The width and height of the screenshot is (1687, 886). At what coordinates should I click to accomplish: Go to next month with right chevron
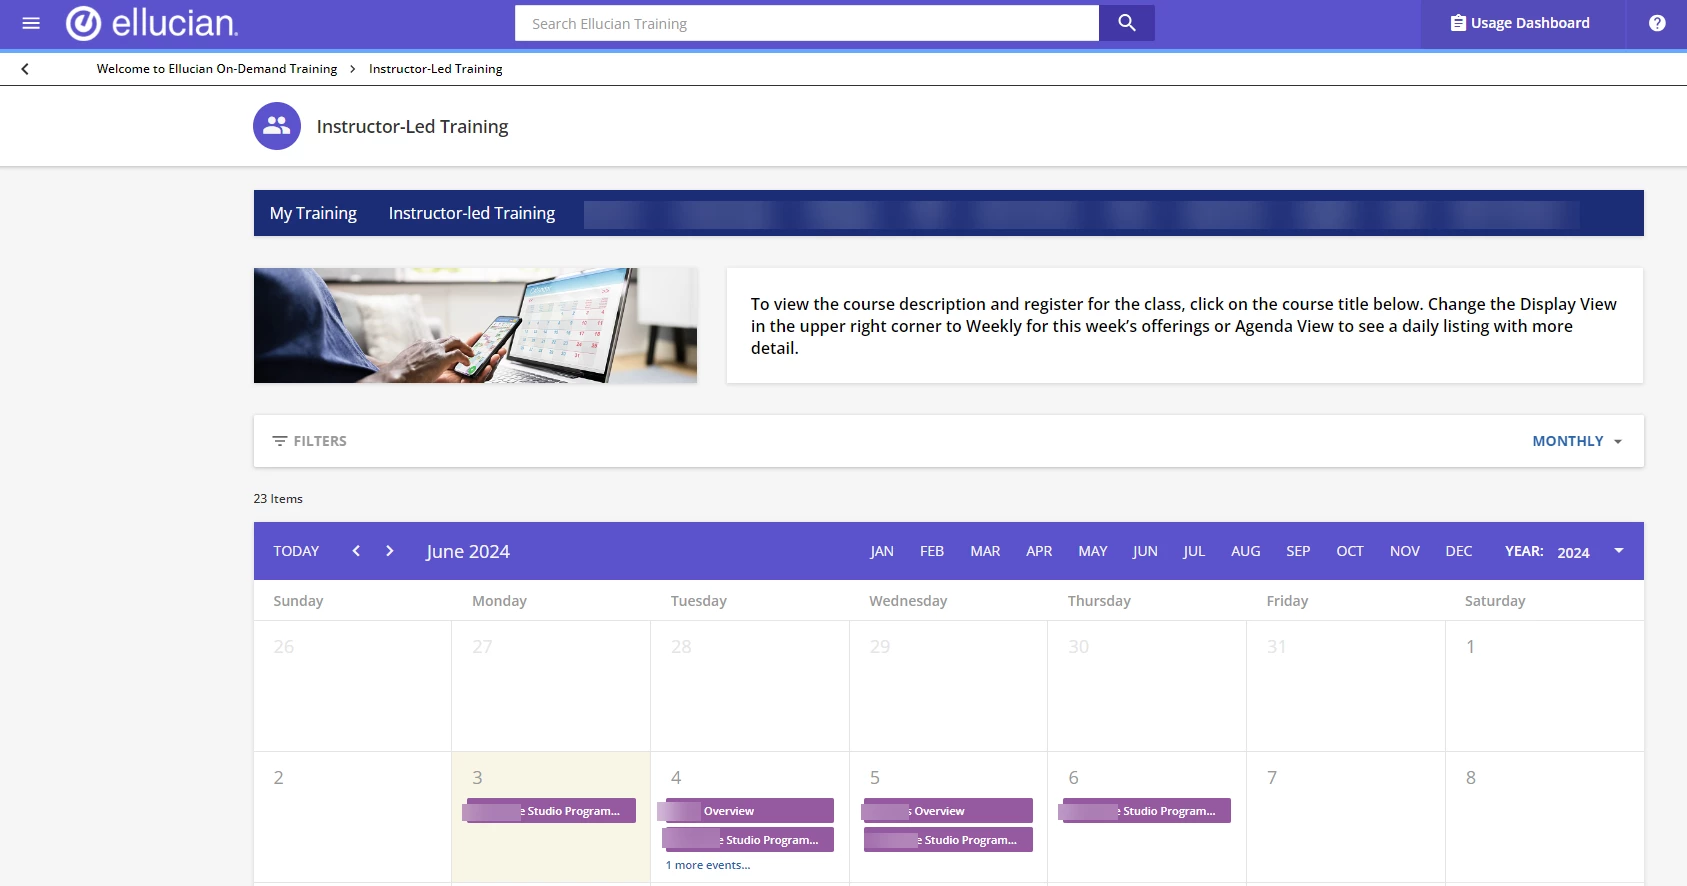390,551
